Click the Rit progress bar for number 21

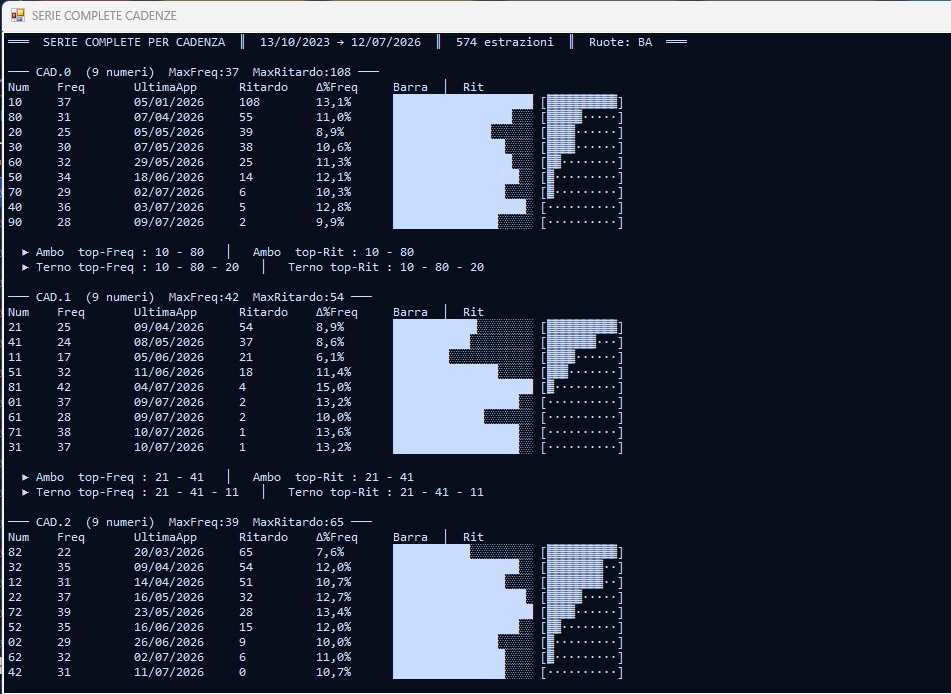pyautogui.click(x=582, y=327)
